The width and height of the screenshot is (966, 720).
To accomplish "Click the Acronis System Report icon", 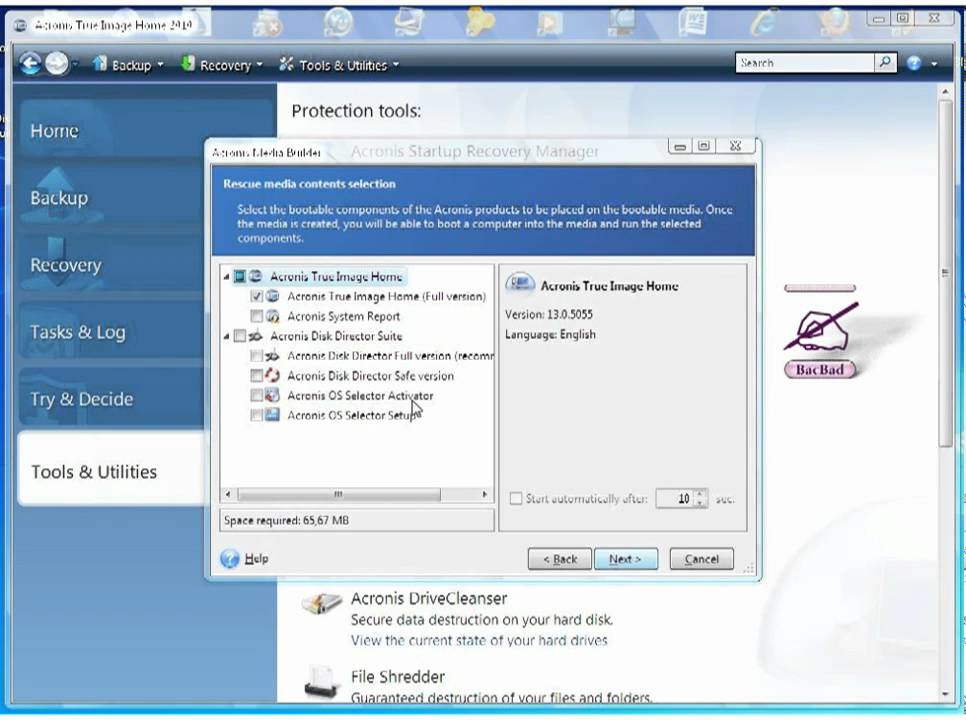I will pyautogui.click(x=272, y=316).
